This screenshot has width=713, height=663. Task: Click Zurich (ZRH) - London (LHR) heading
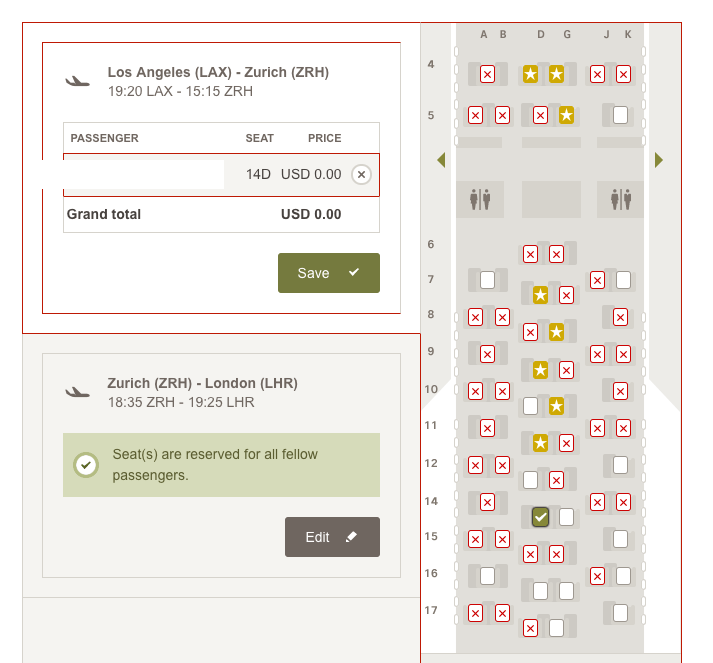pyautogui.click(x=202, y=383)
